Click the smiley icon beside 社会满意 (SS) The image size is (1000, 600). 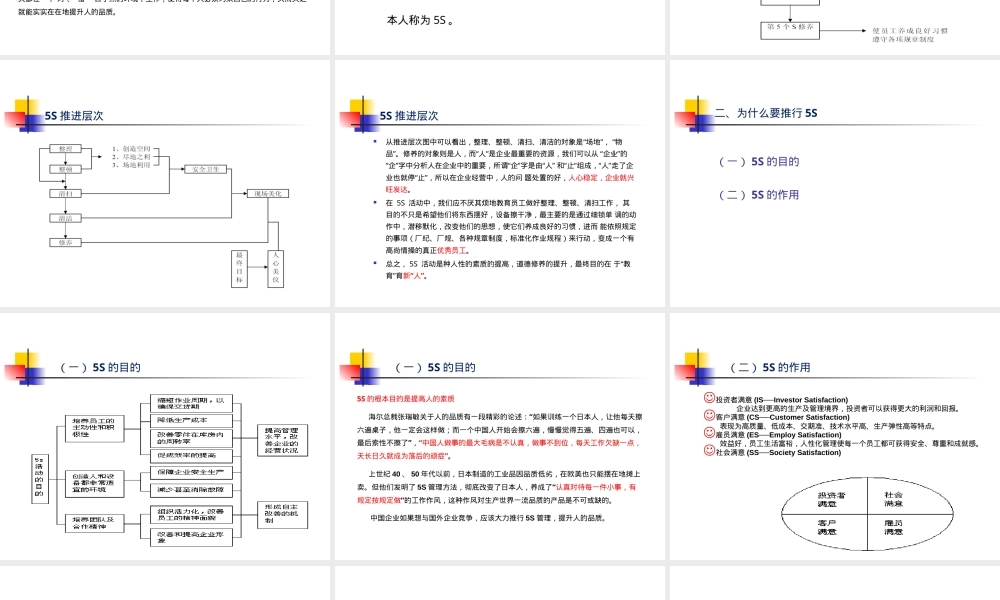tap(709, 450)
